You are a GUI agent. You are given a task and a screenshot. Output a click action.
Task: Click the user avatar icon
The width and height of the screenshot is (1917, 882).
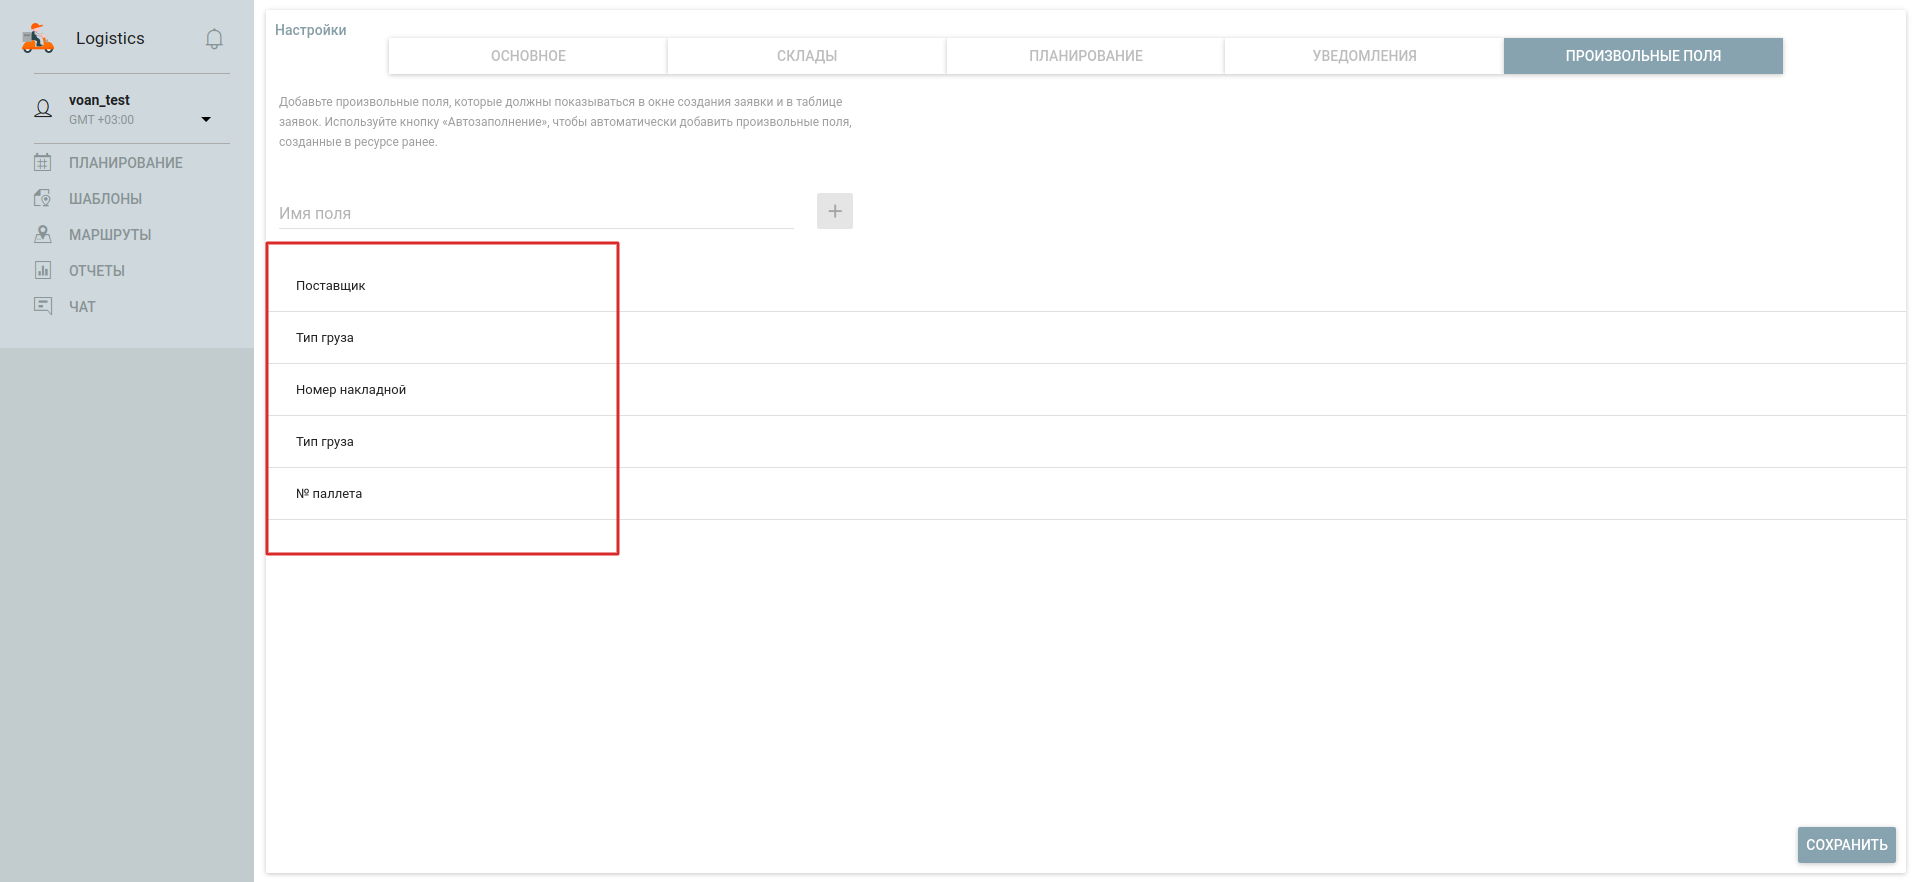pos(43,109)
